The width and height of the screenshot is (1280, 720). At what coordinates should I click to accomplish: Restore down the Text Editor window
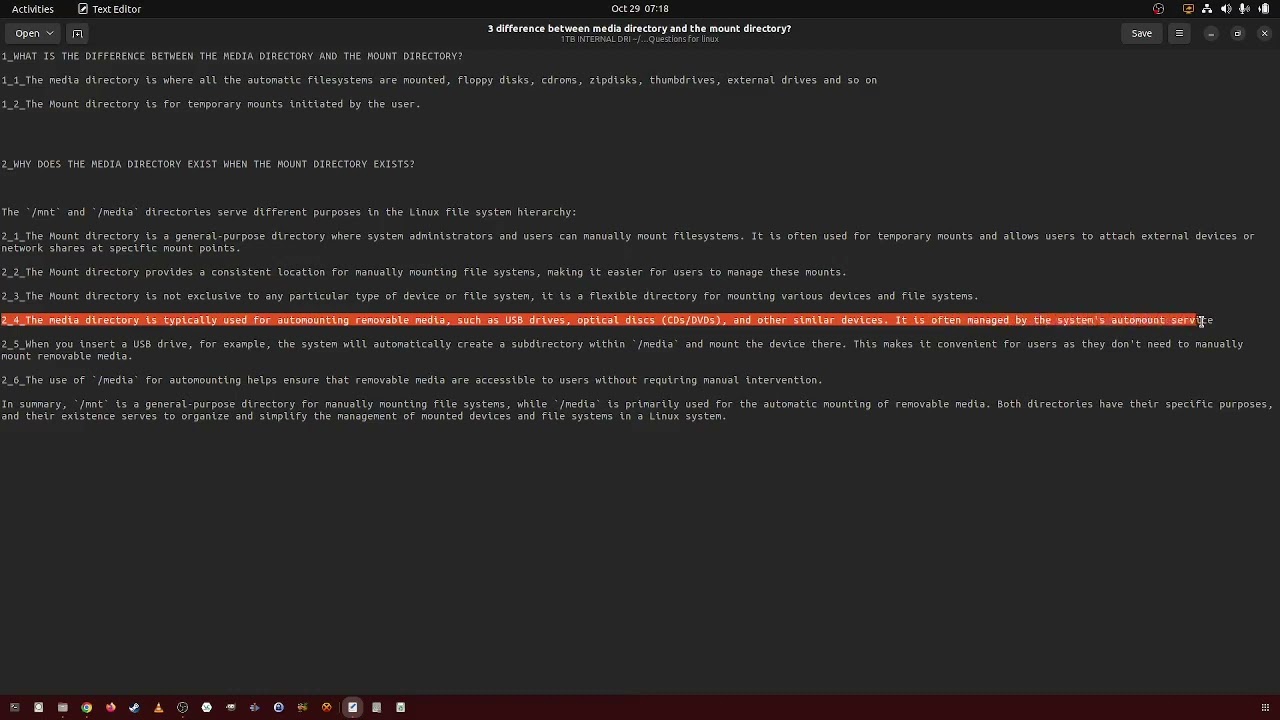point(1237,33)
